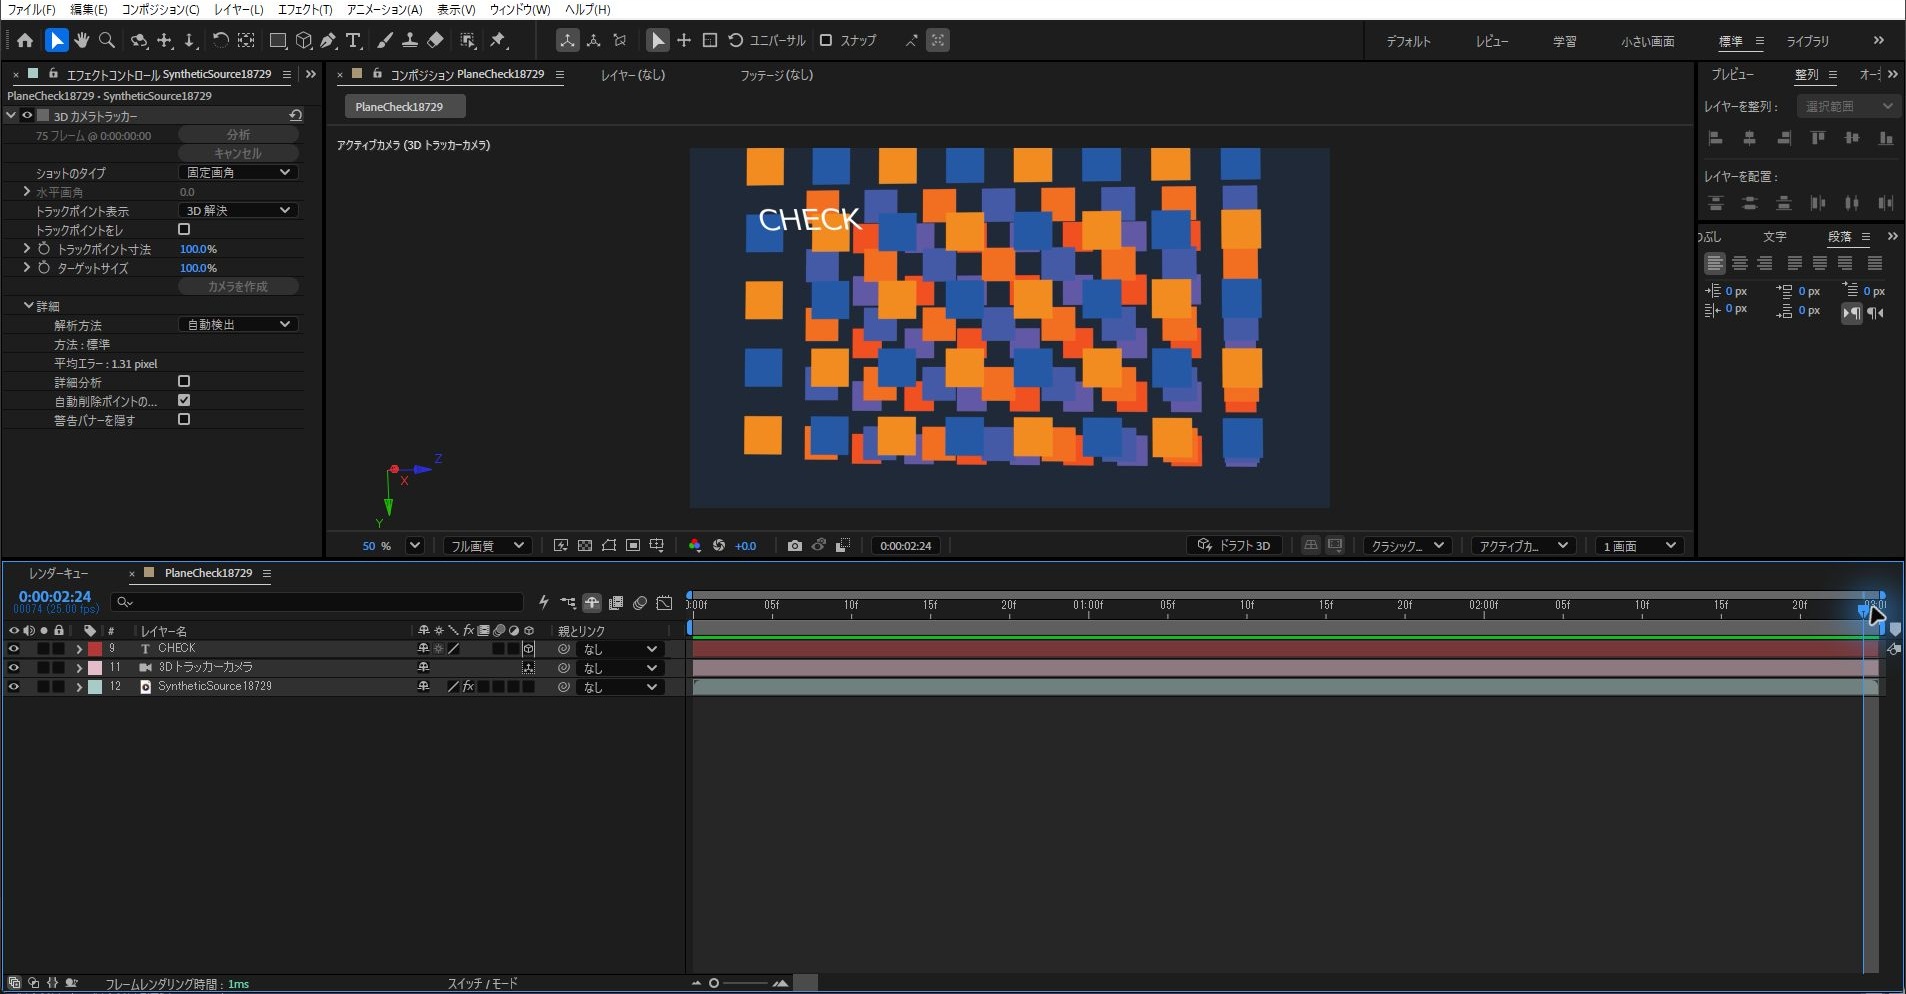Open the エフェクト(T) menu
1906x994 pixels.
pyautogui.click(x=305, y=9)
